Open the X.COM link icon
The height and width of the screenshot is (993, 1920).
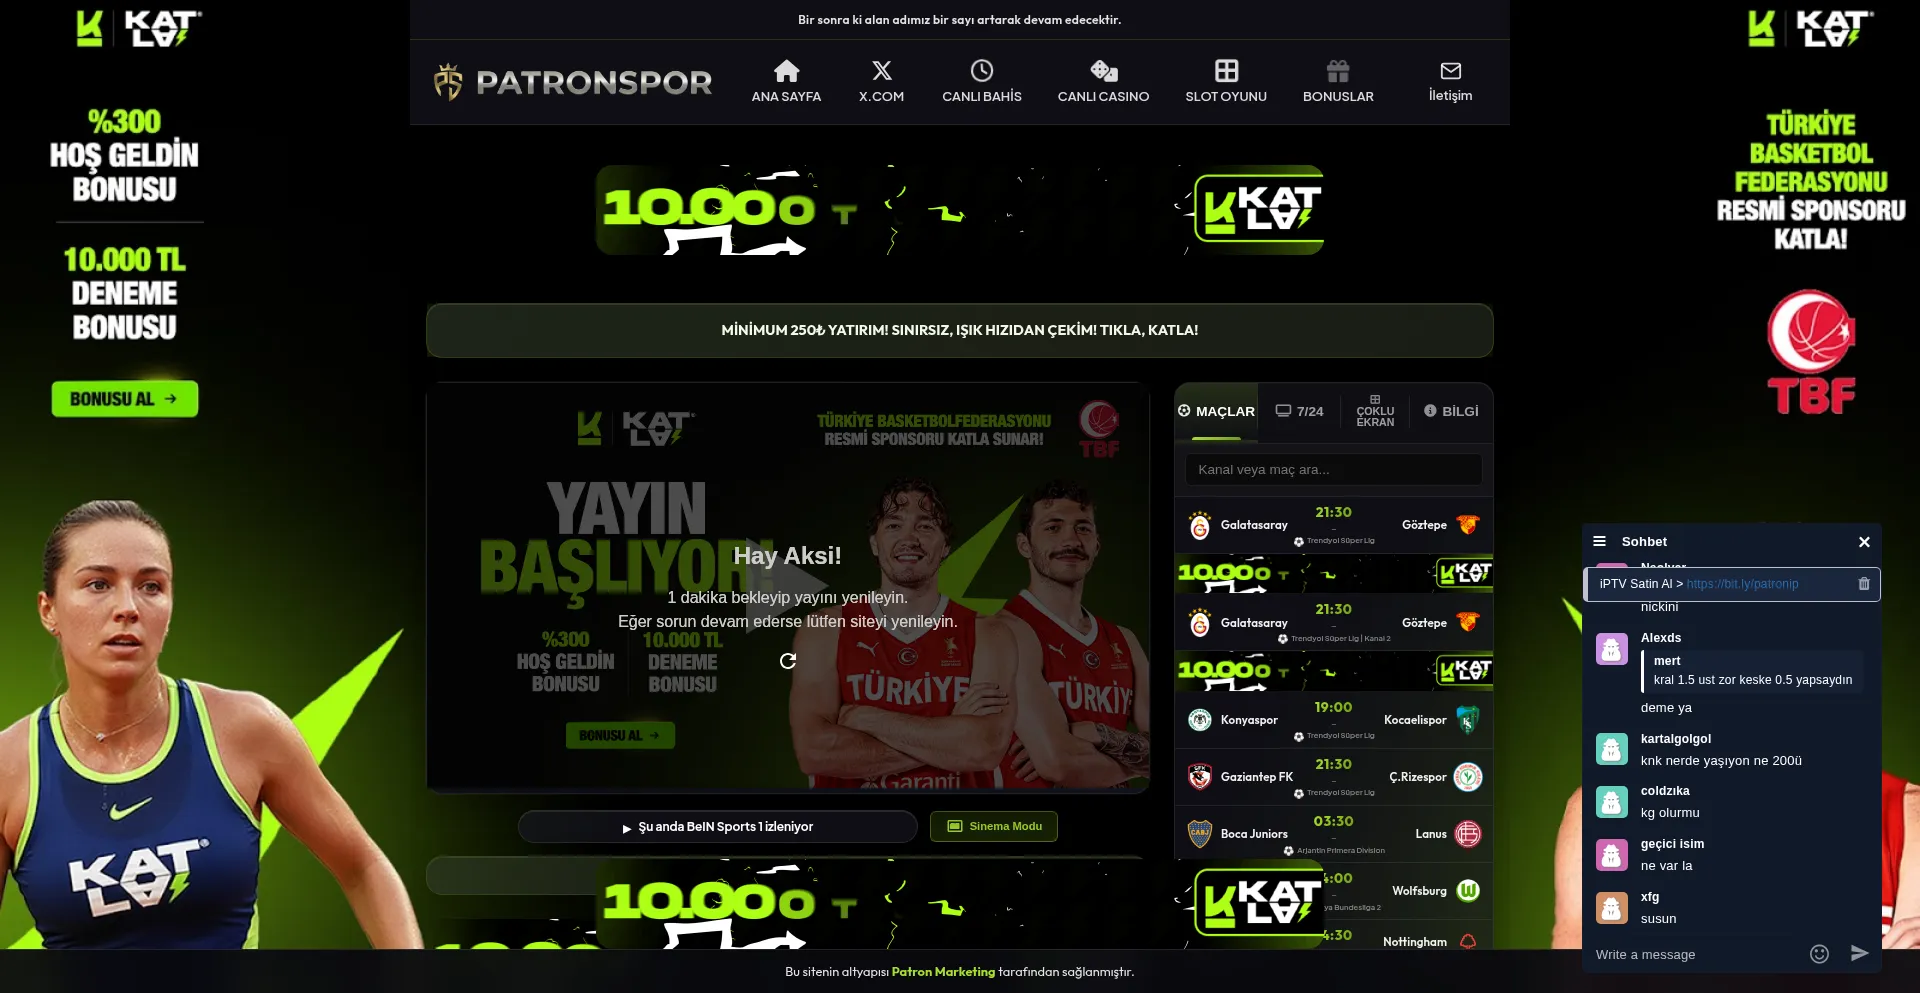(x=881, y=71)
